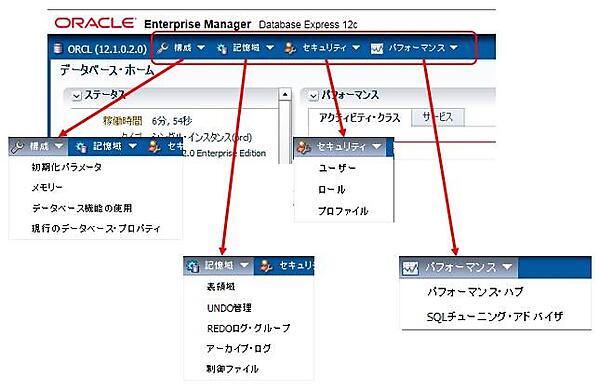Select ロール from the セキュリティ menu
This screenshot has width=600, height=390.
tap(332, 189)
